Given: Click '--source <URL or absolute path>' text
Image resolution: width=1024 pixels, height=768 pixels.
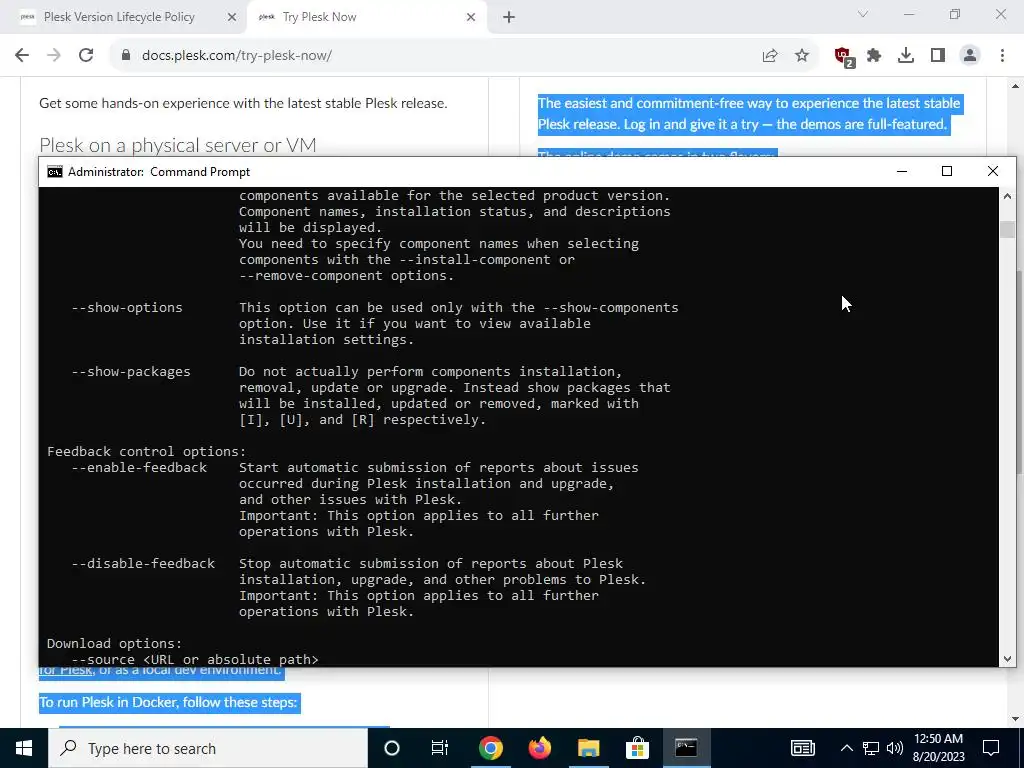Looking at the screenshot, I should 195,659.
